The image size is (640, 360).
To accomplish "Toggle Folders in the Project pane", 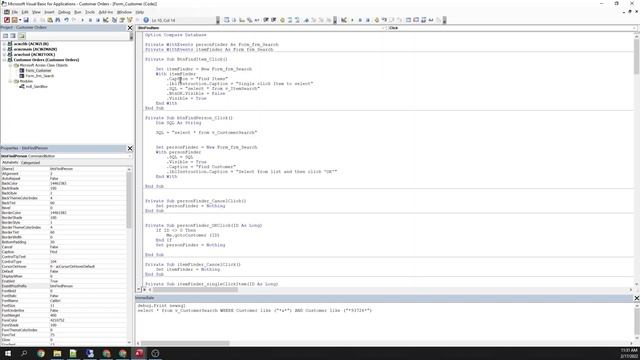I will pyautogui.click(x=22, y=36).
